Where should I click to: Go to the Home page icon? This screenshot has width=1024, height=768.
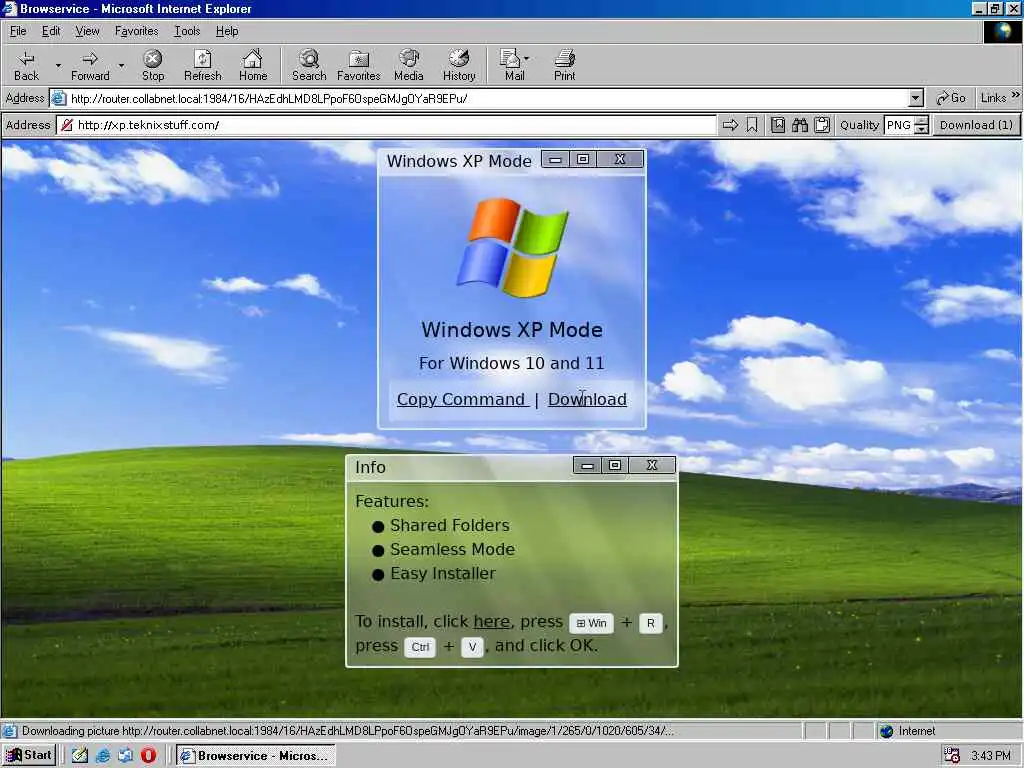pyautogui.click(x=253, y=65)
